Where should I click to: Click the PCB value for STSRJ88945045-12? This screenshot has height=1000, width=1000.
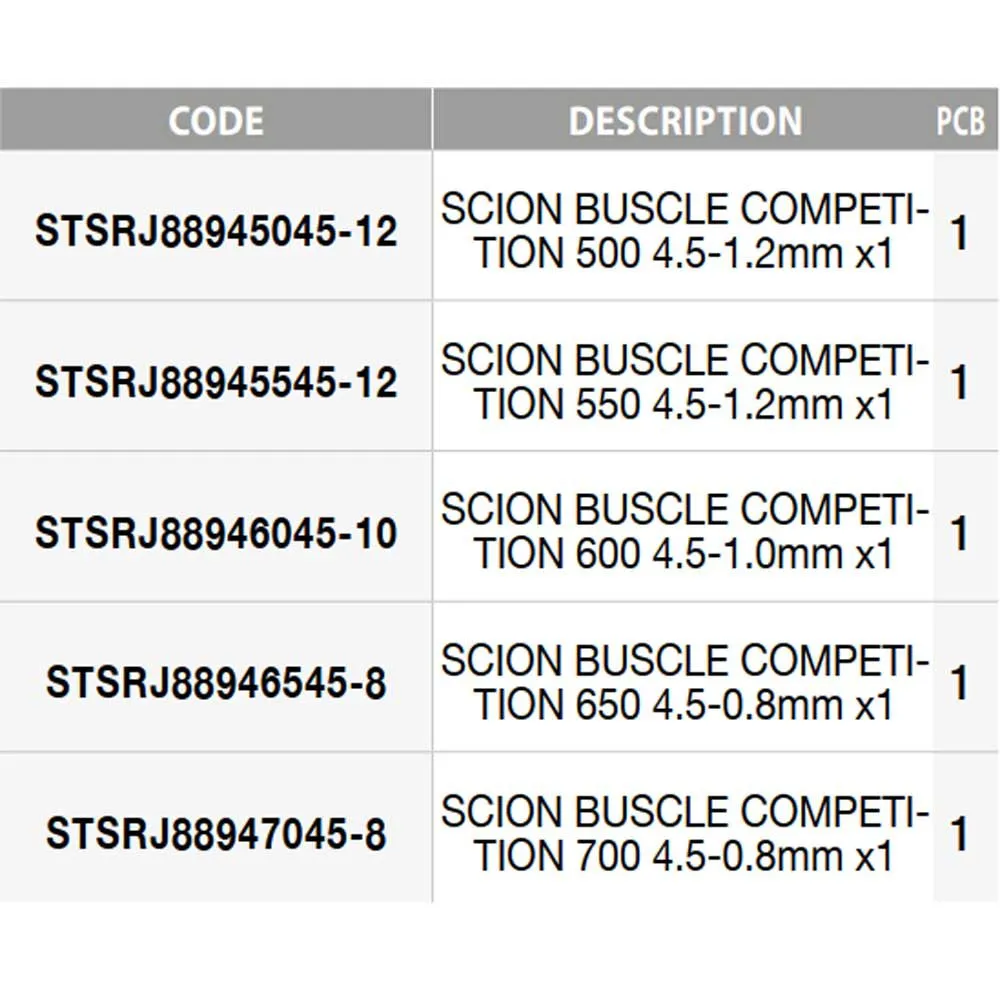pos(960,234)
